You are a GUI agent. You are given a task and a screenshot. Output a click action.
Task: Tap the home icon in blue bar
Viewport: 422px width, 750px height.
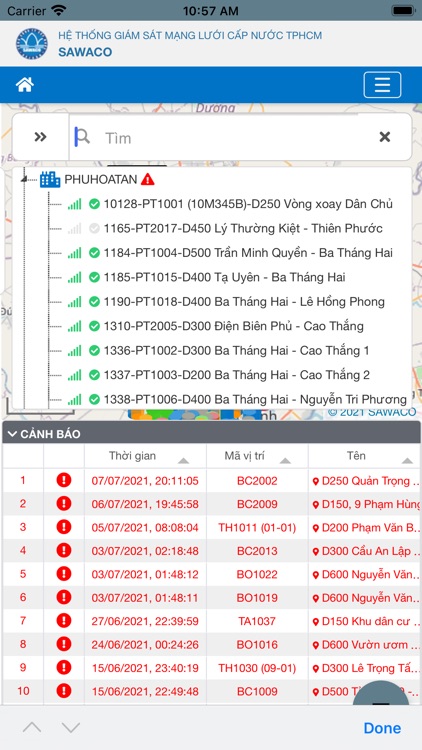(x=24, y=85)
